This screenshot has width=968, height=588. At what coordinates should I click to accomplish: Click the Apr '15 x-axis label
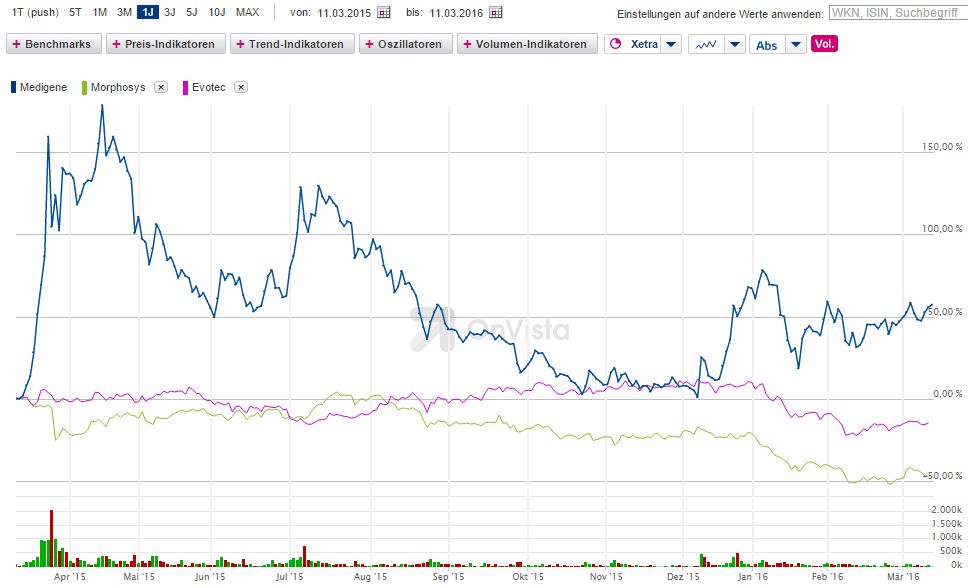69,577
